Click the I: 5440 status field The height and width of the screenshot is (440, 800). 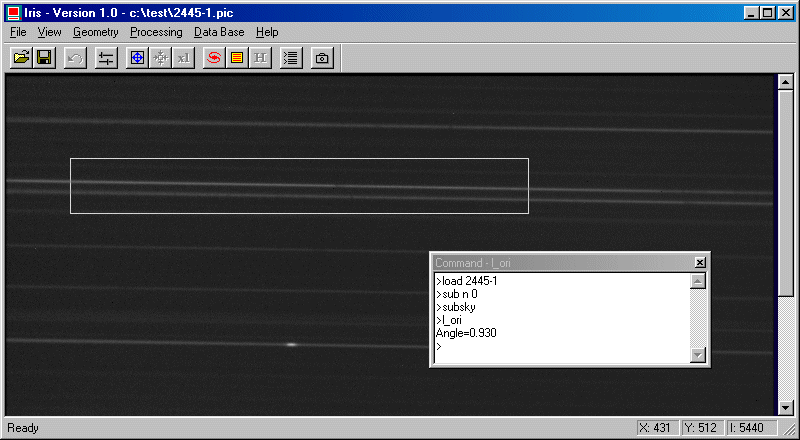752,428
